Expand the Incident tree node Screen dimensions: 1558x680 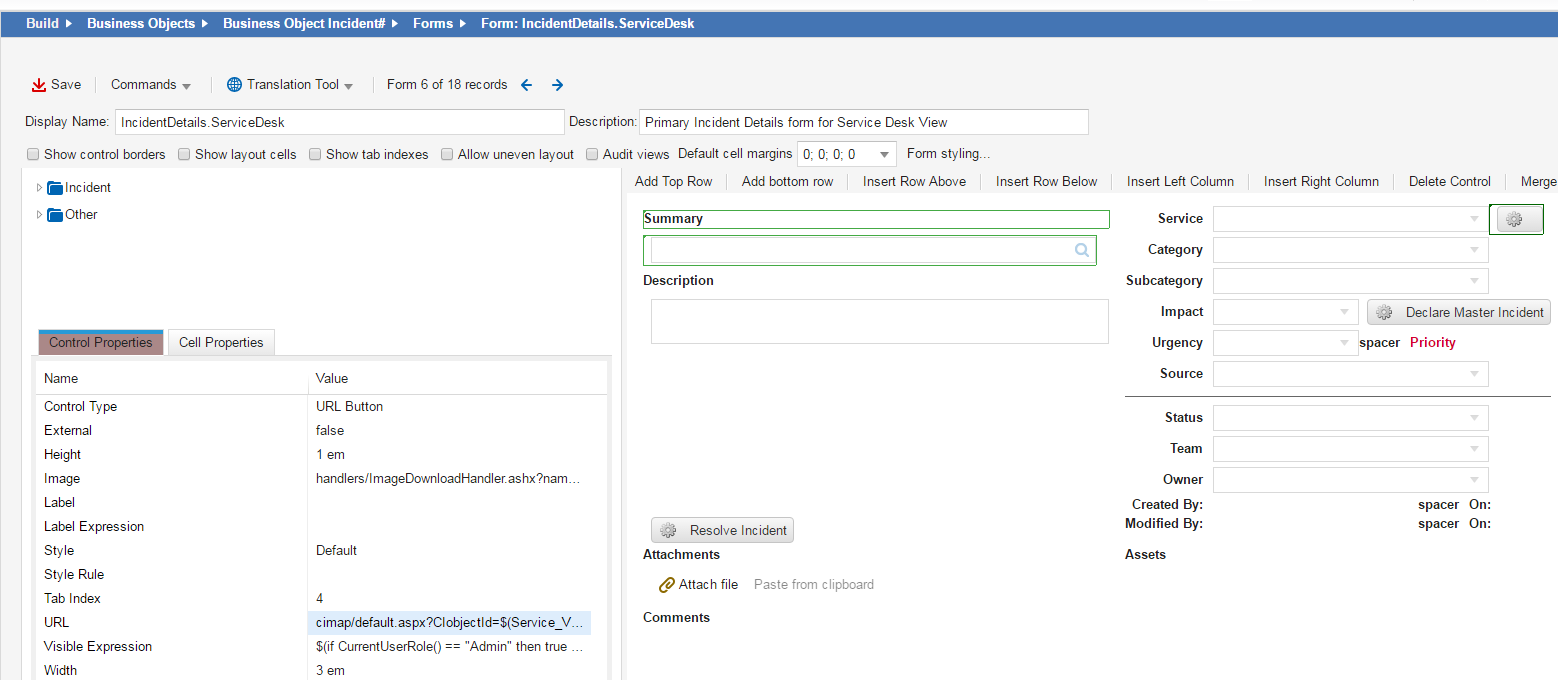pos(38,187)
